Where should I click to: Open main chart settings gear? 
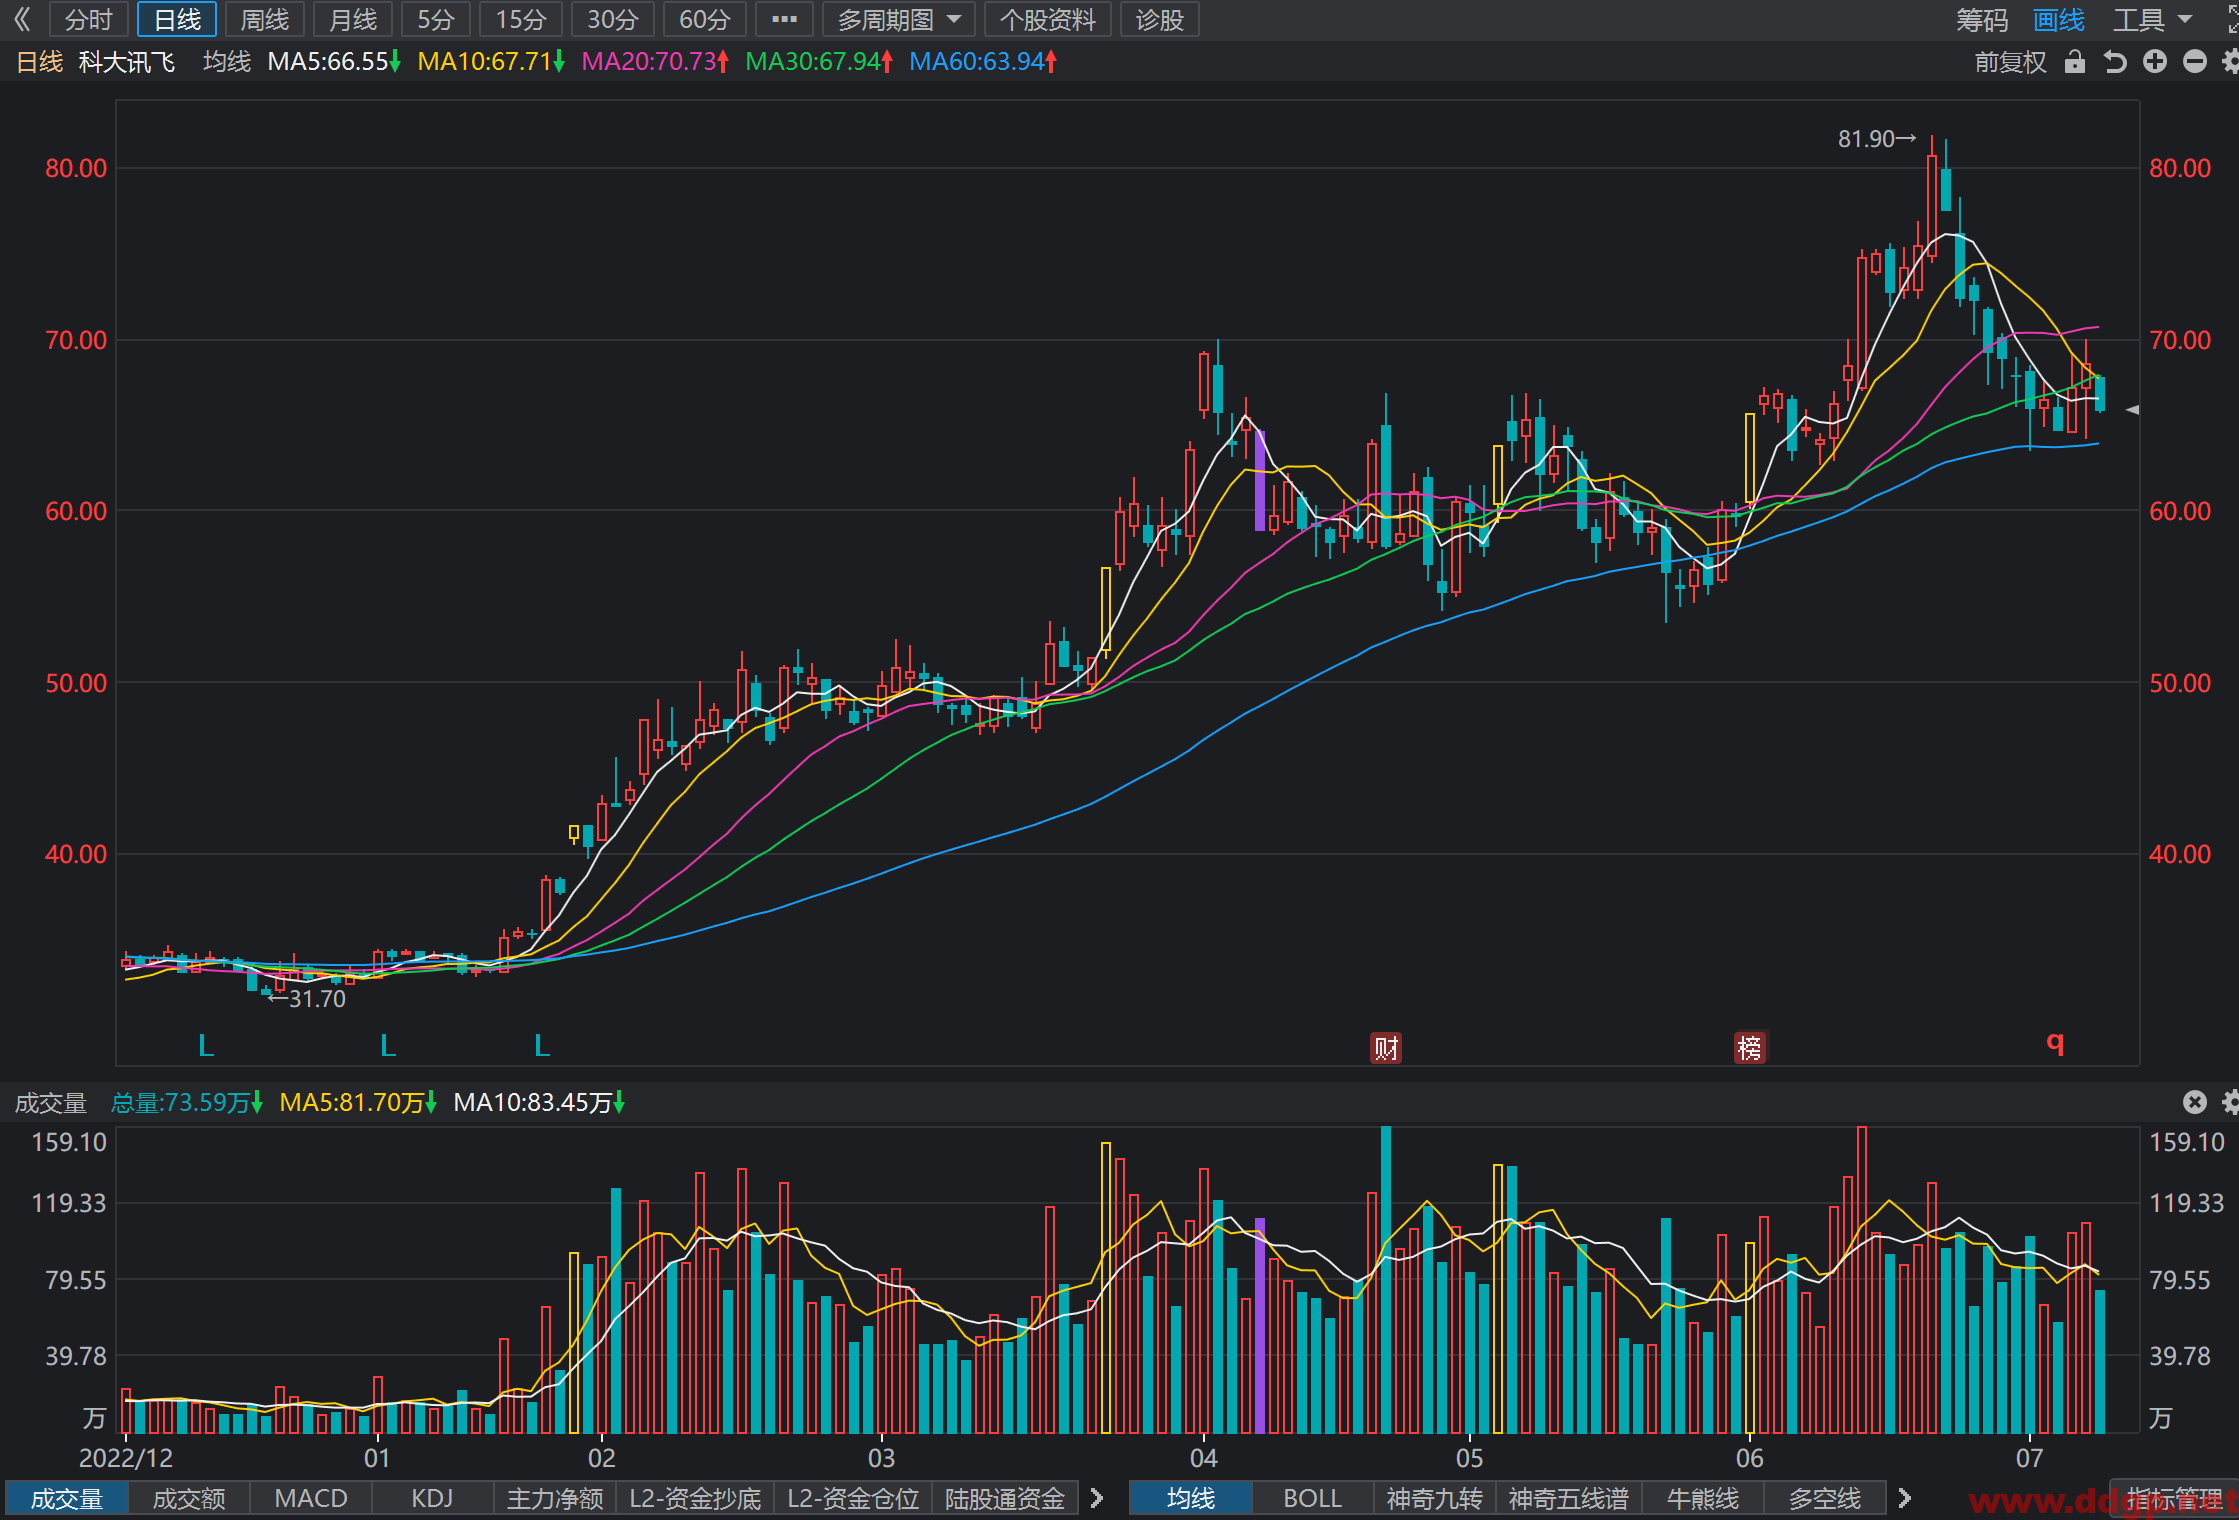(x=2230, y=62)
